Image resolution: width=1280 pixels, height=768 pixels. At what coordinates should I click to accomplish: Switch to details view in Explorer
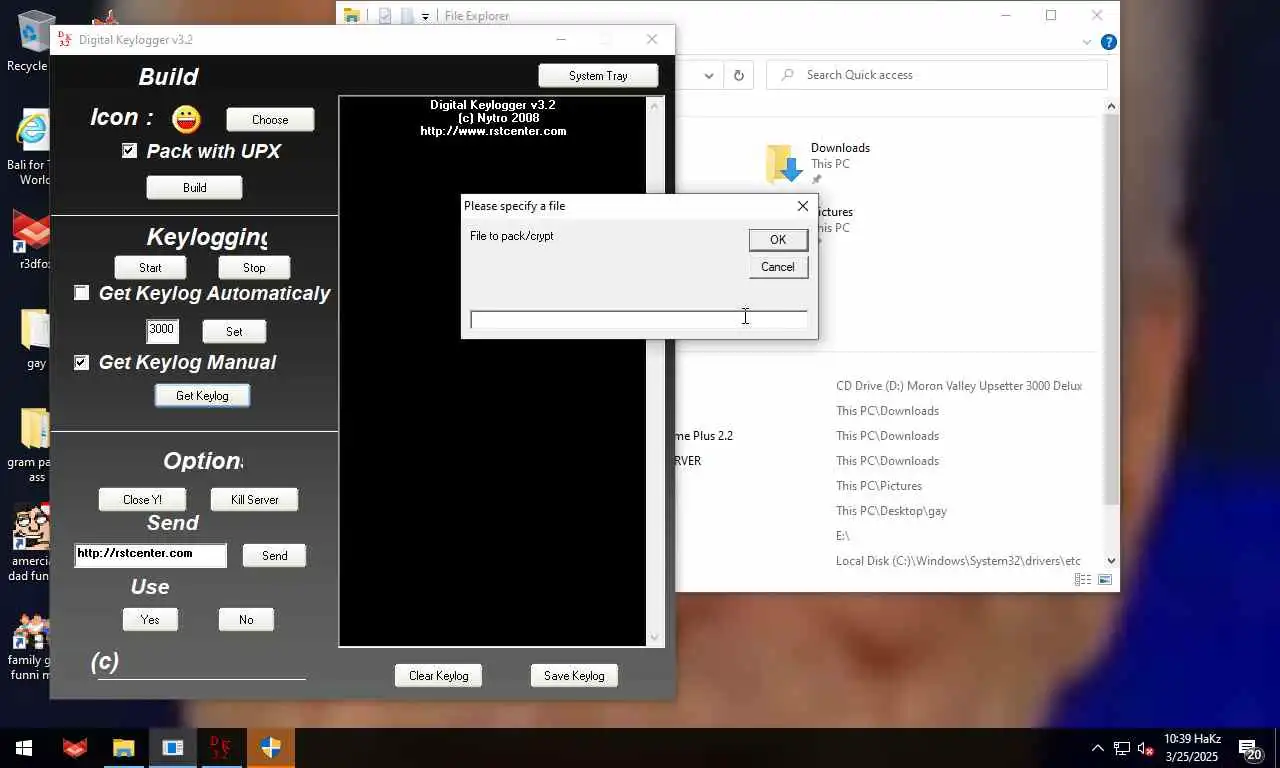[x=1083, y=580]
